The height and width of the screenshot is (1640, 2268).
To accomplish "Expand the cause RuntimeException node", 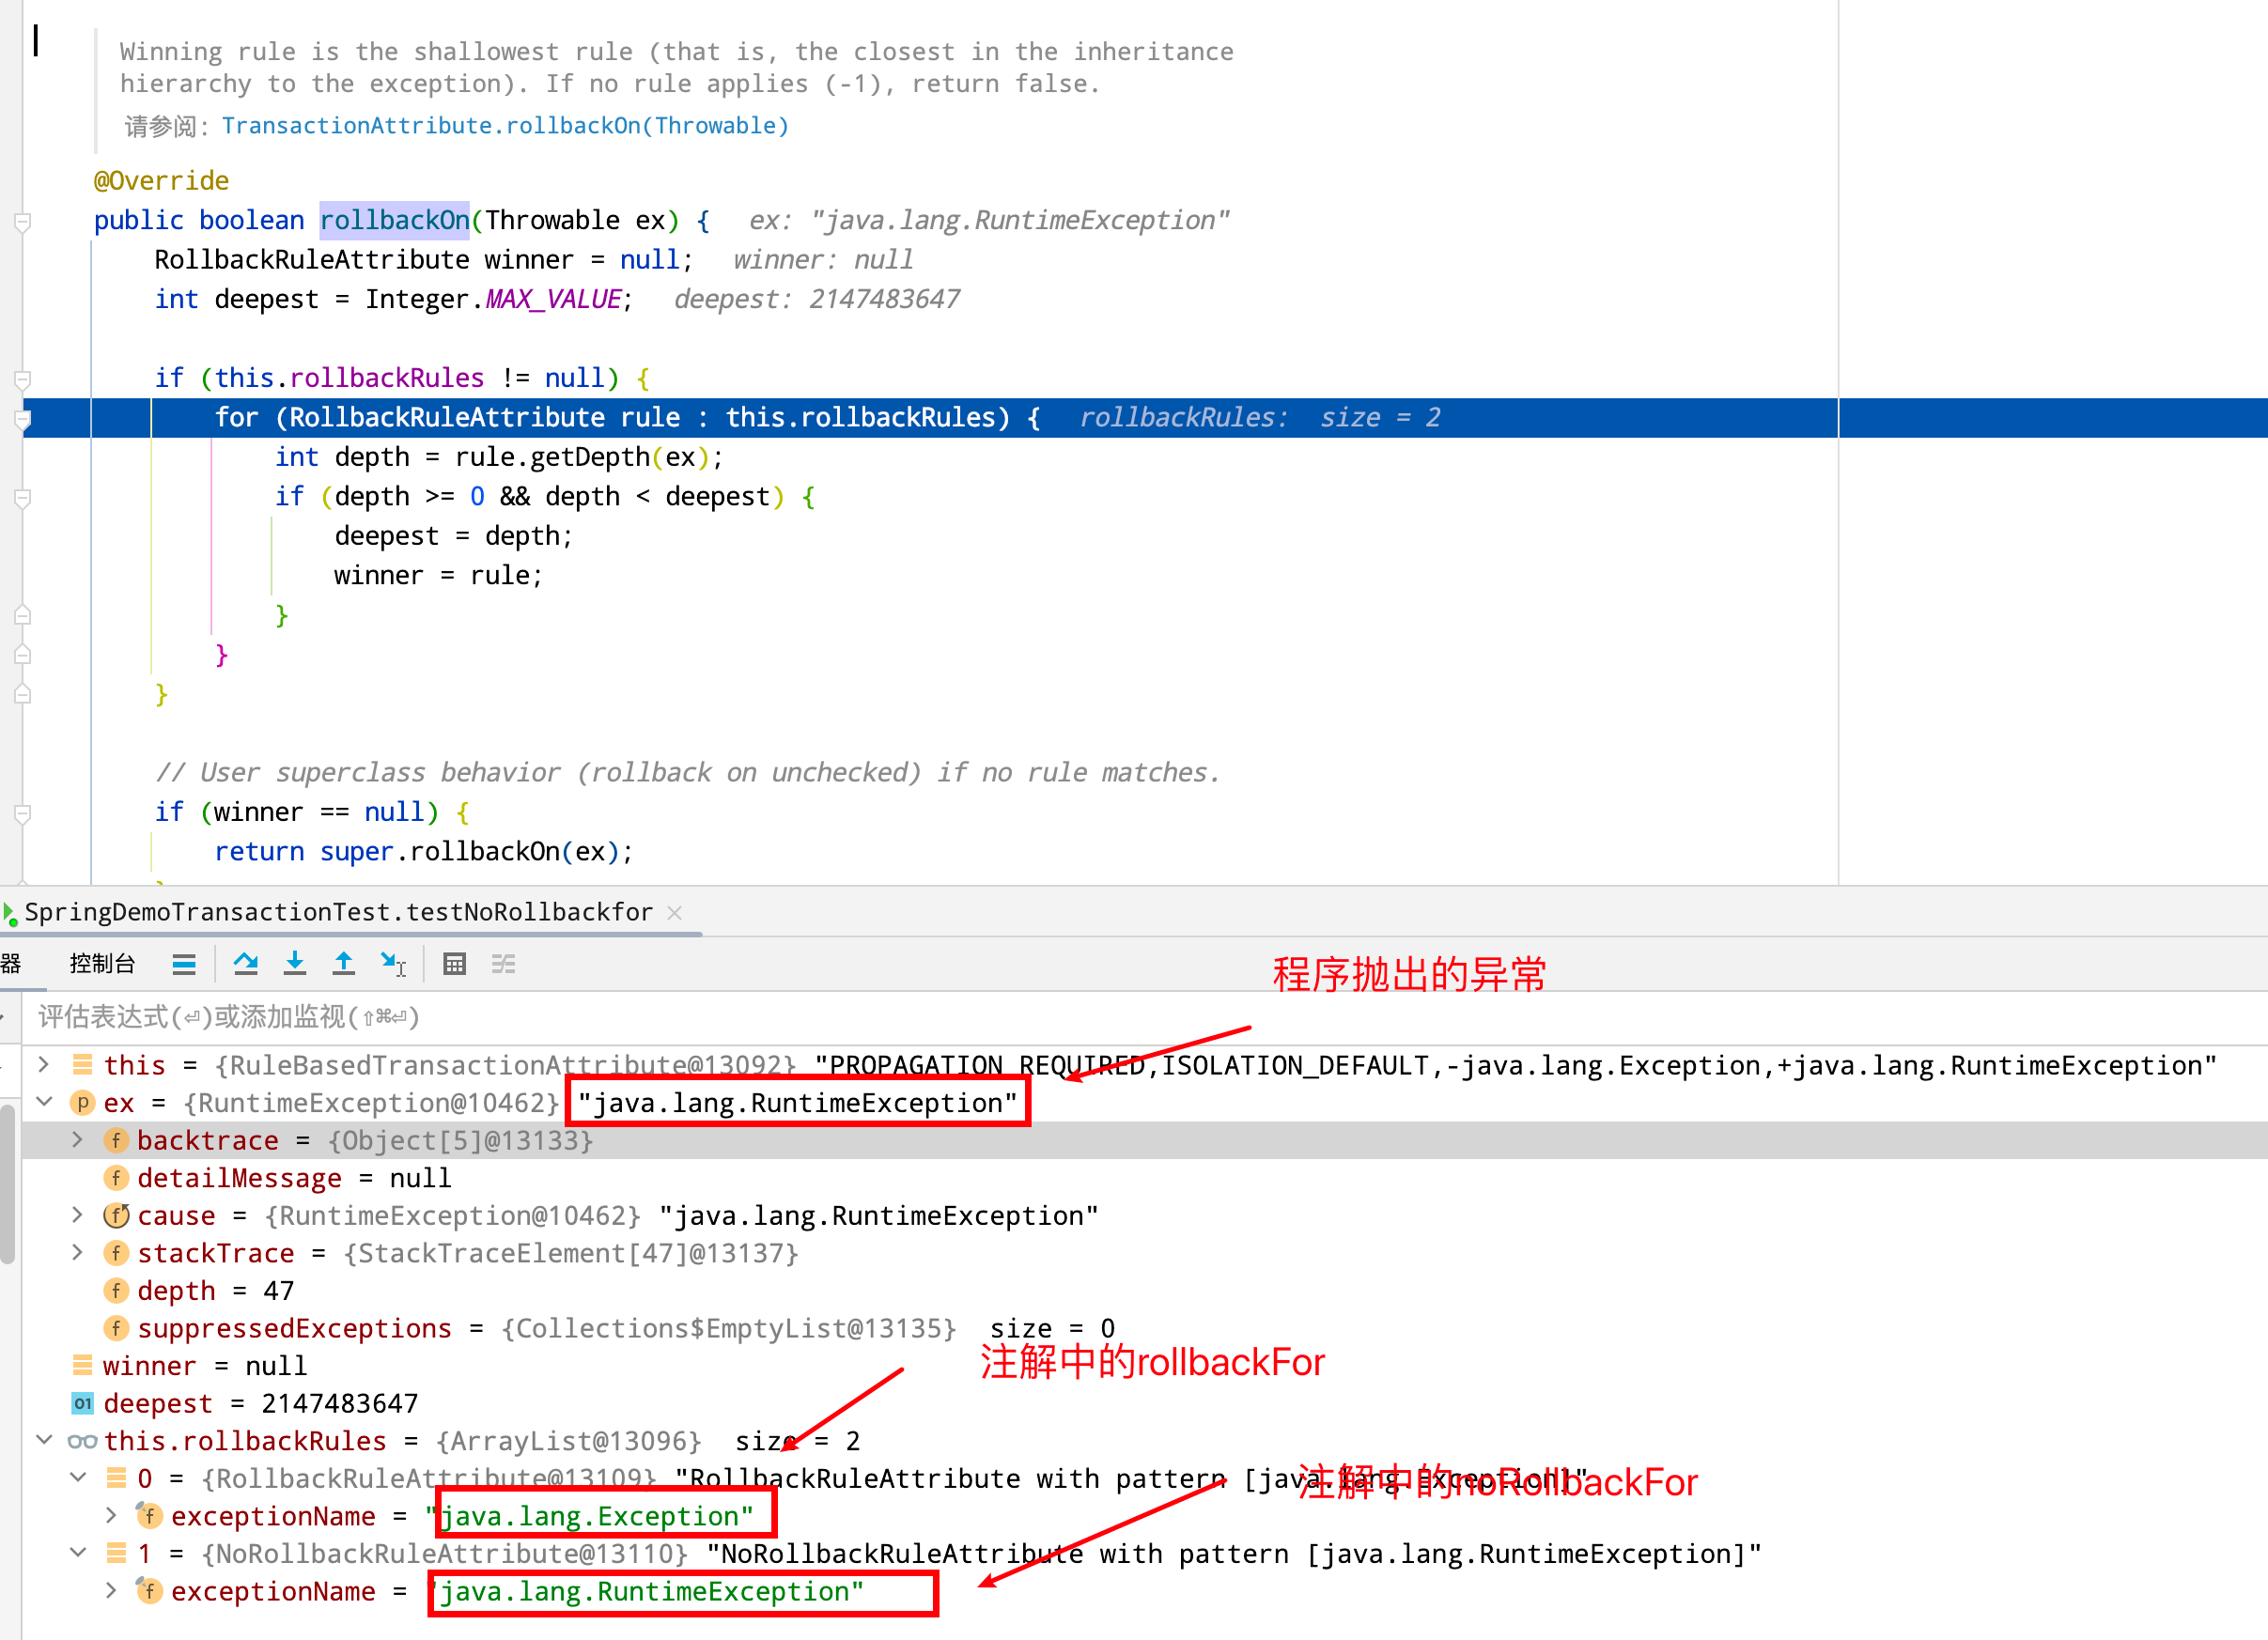I will point(78,1215).
